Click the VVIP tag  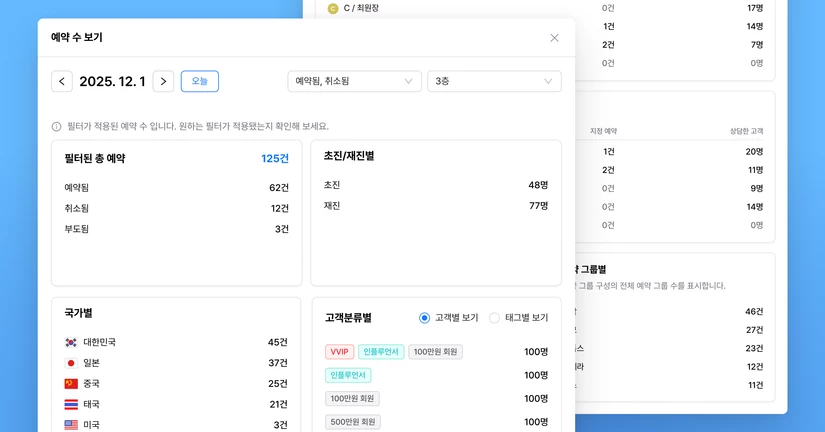pyautogui.click(x=339, y=352)
